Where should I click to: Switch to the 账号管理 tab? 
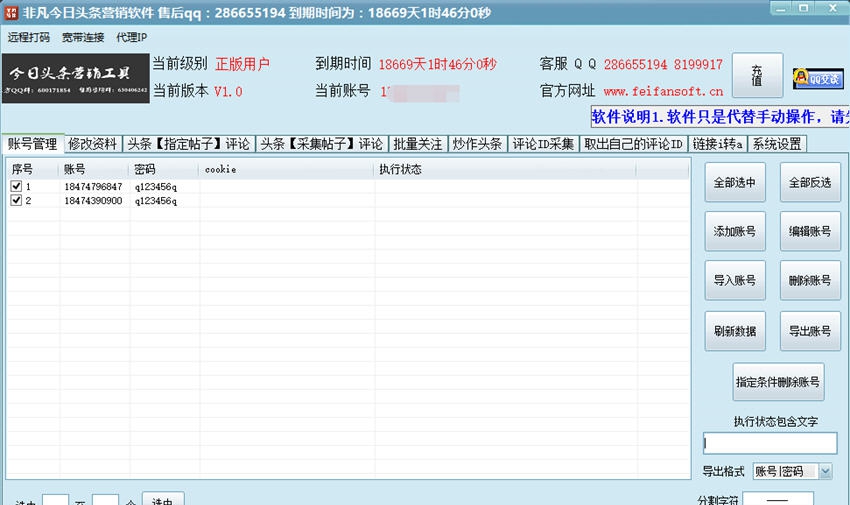[33, 144]
